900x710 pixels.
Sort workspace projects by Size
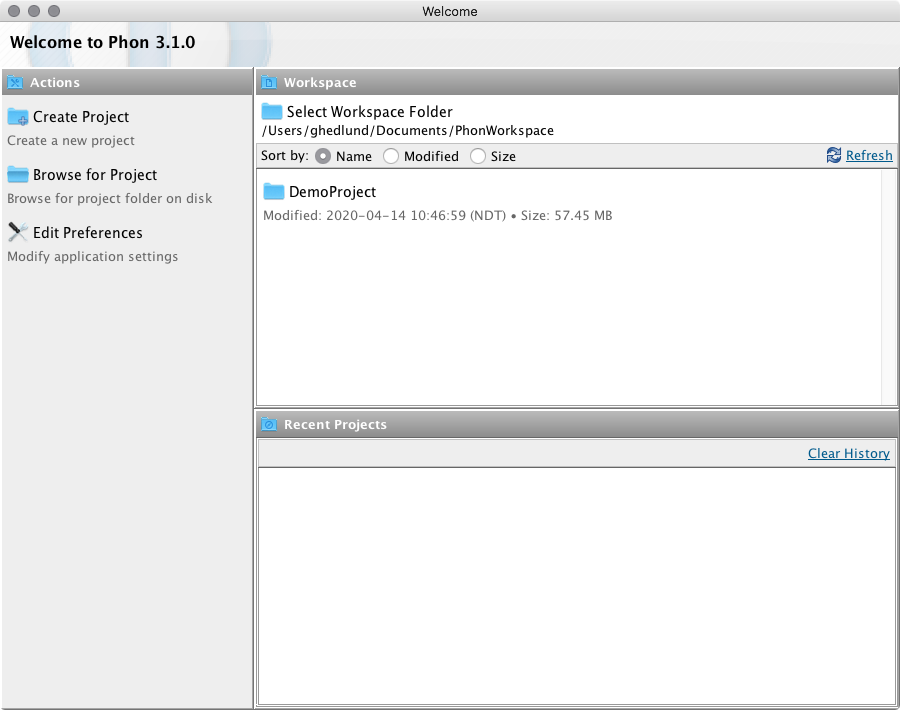coord(478,156)
